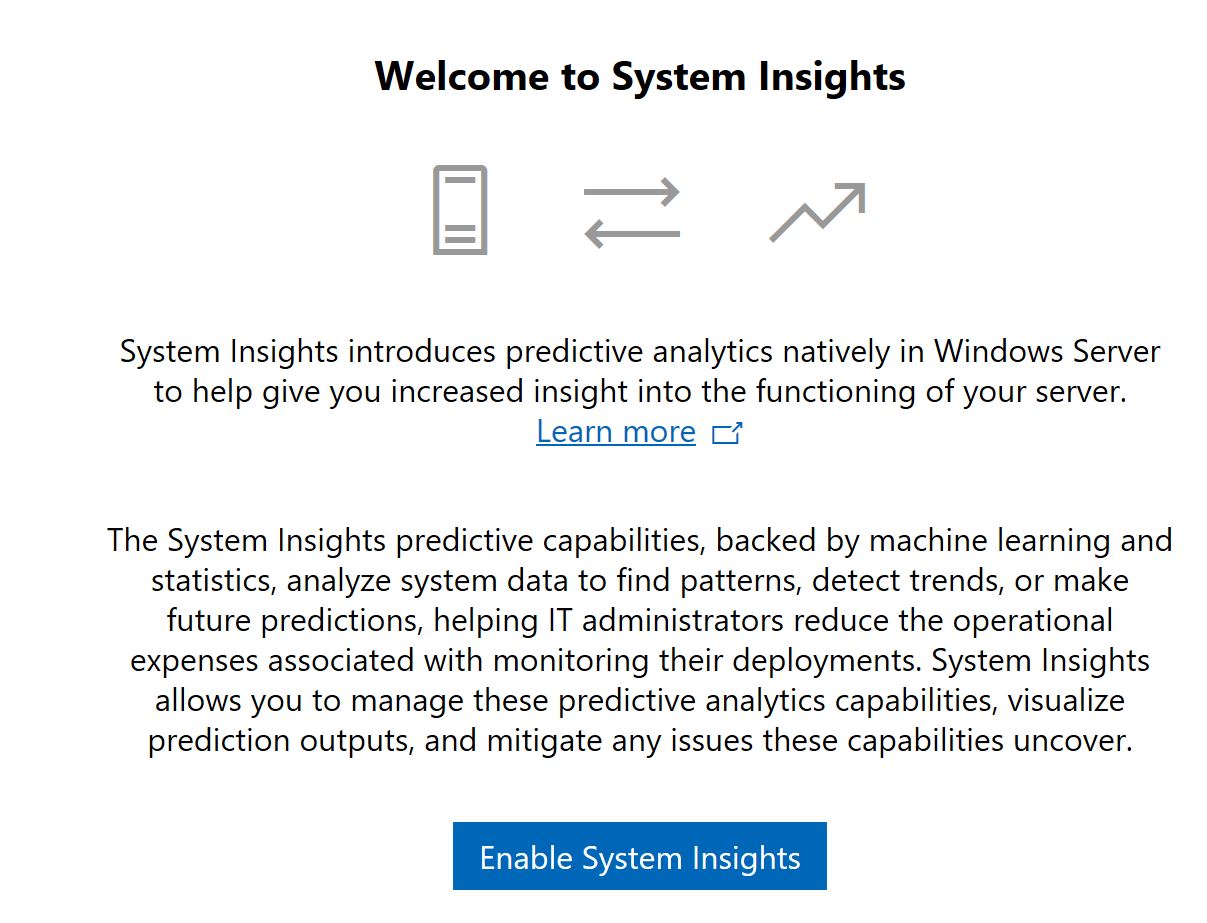Click the paragraph describing predictive capabilities

[640, 641]
